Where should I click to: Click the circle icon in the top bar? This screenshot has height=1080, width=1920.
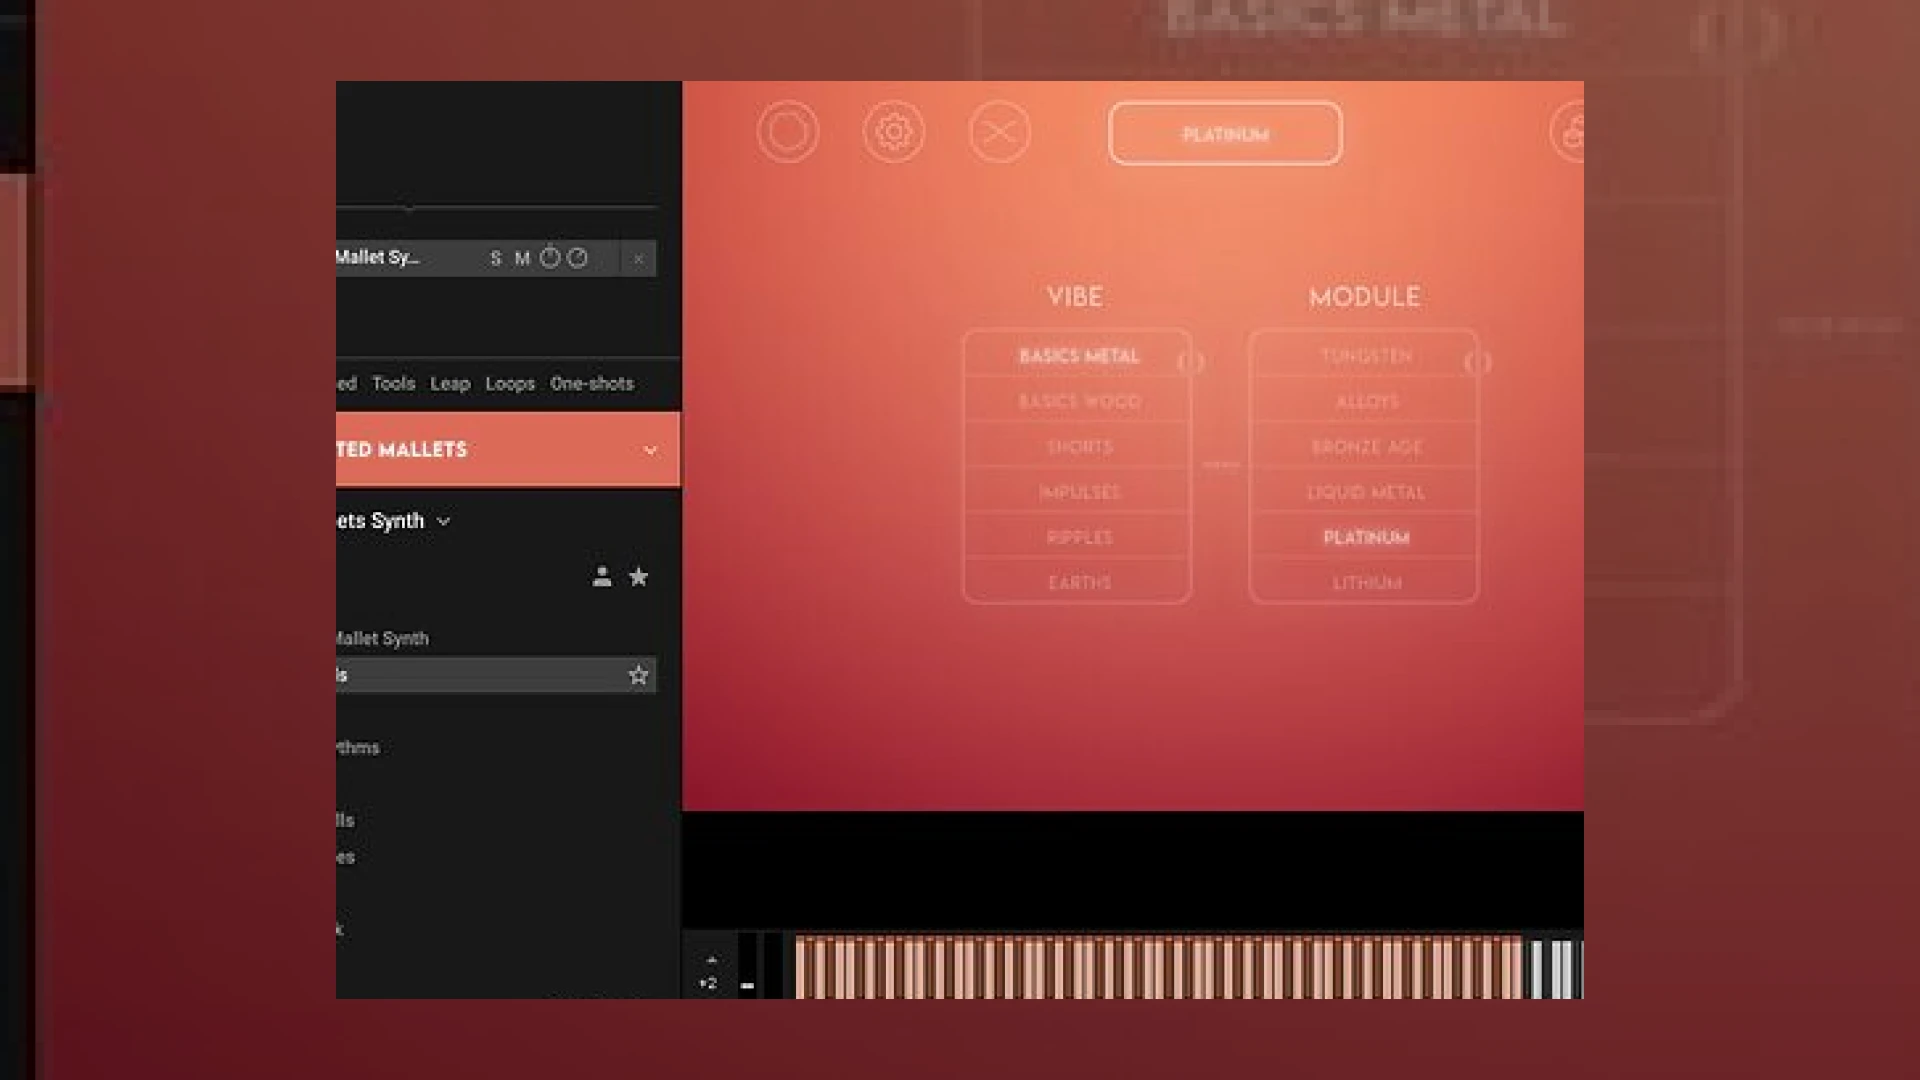[x=788, y=132]
